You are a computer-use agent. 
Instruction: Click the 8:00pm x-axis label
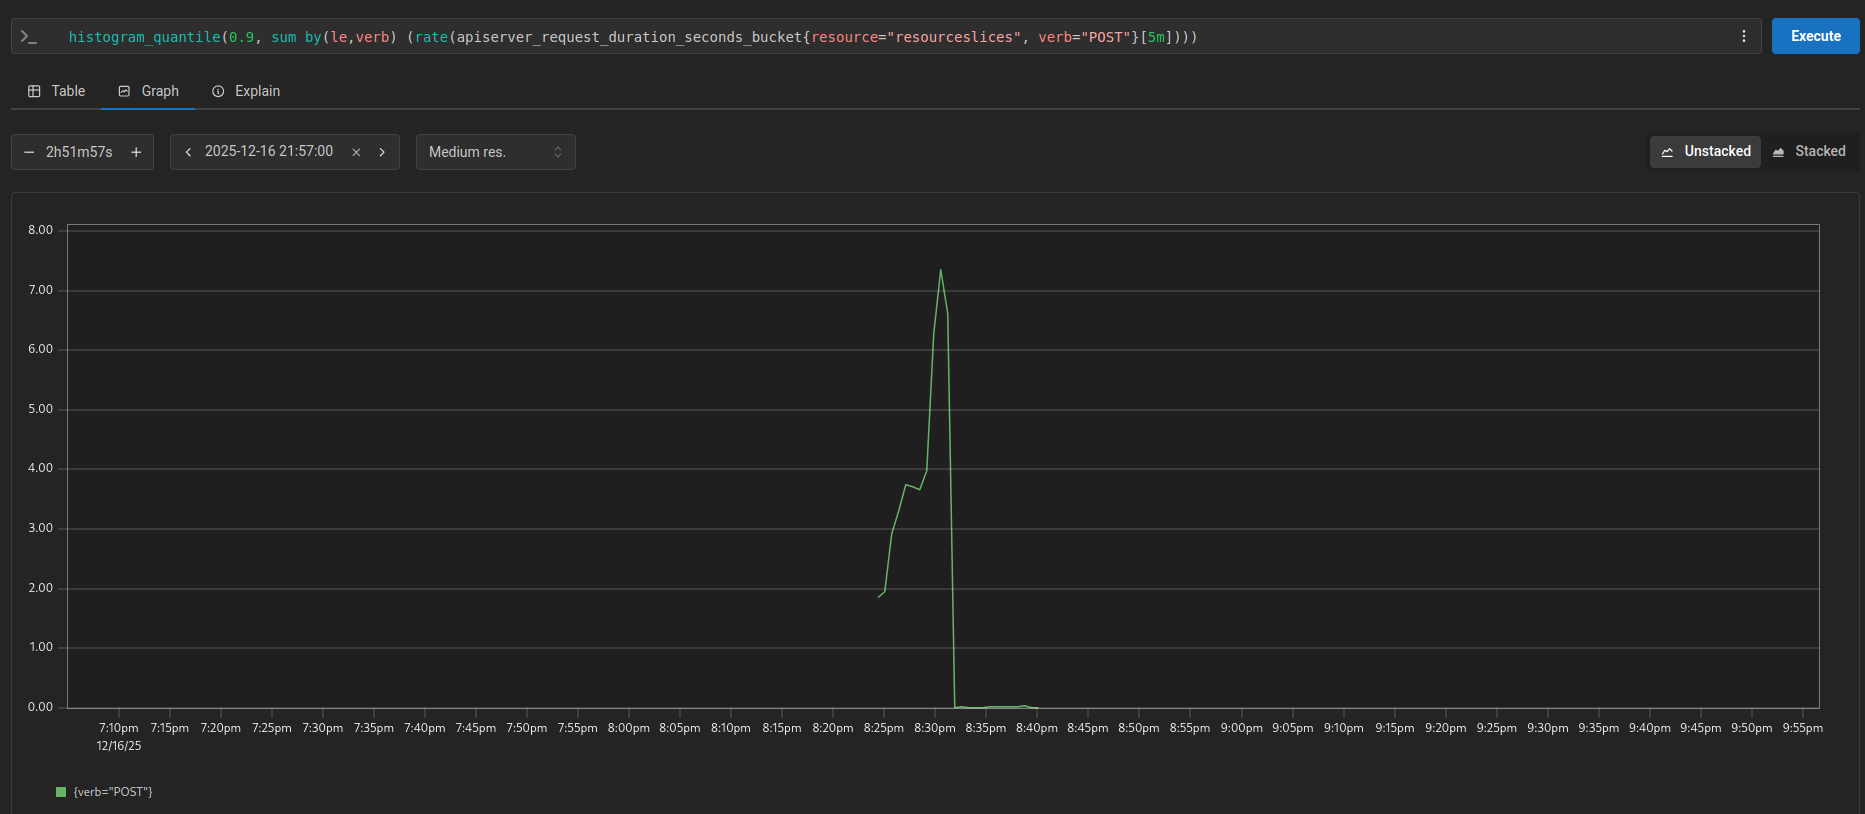(x=629, y=728)
